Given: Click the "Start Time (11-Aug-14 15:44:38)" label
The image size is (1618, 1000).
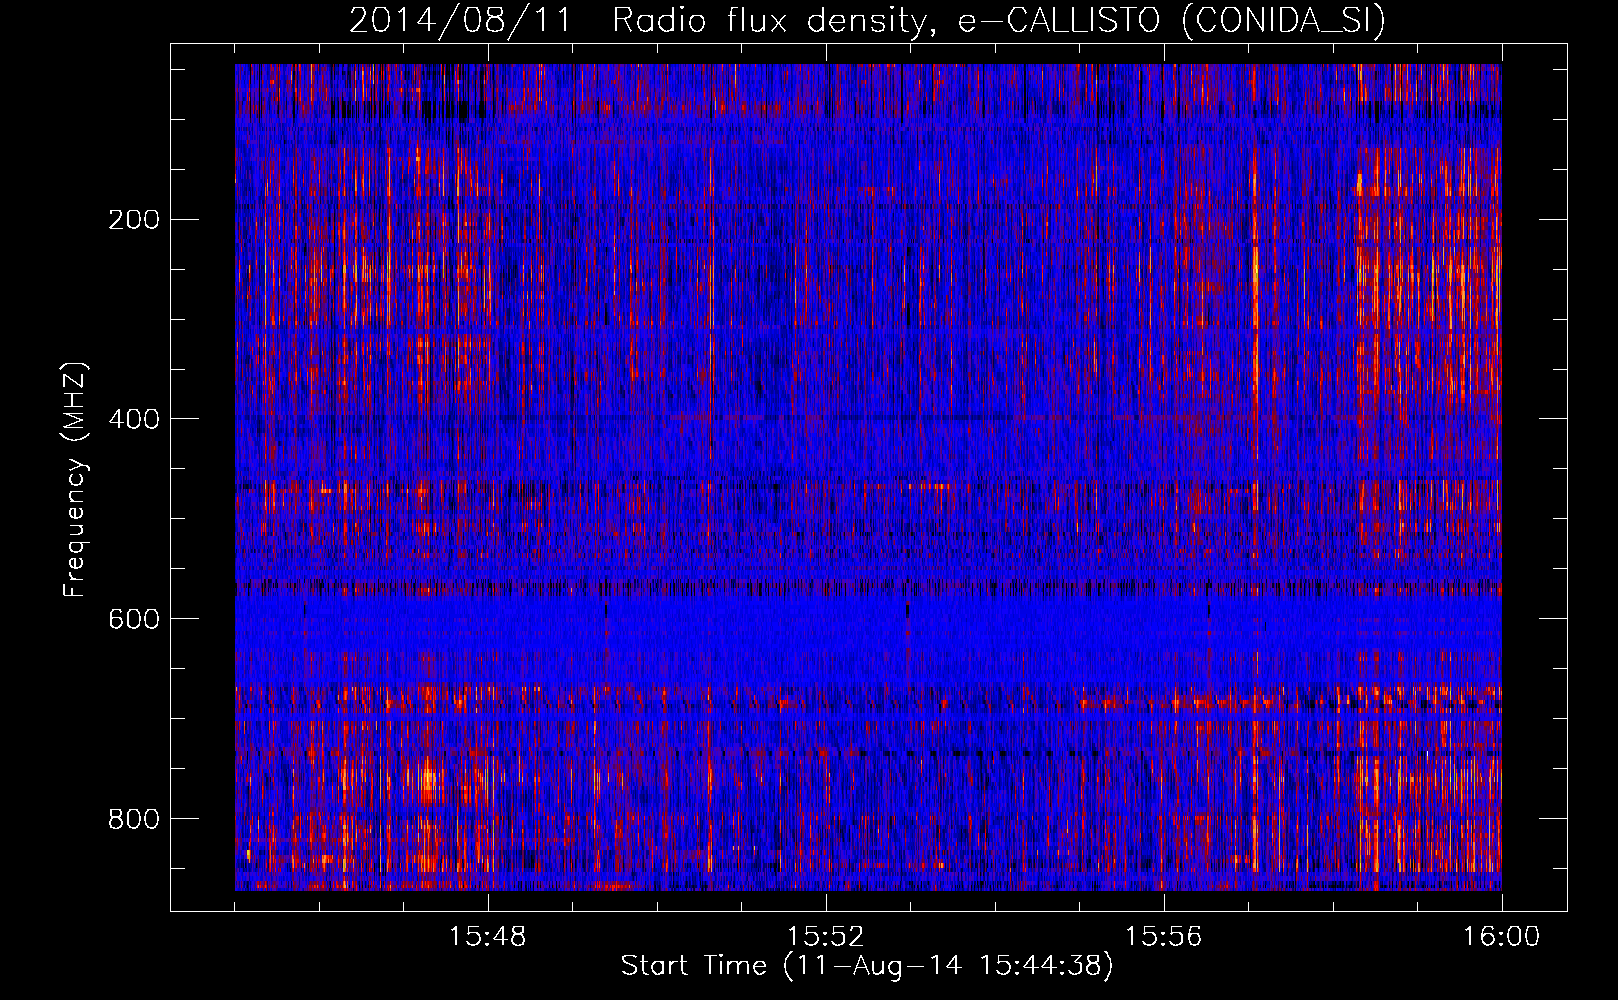Looking at the screenshot, I should pos(867,966).
